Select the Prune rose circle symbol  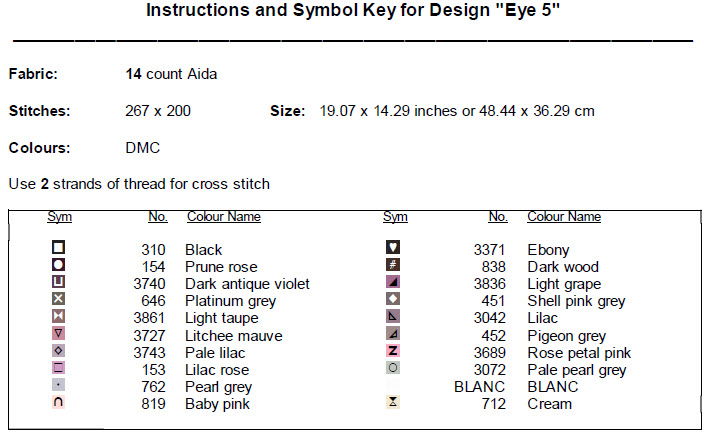click(58, 265)
